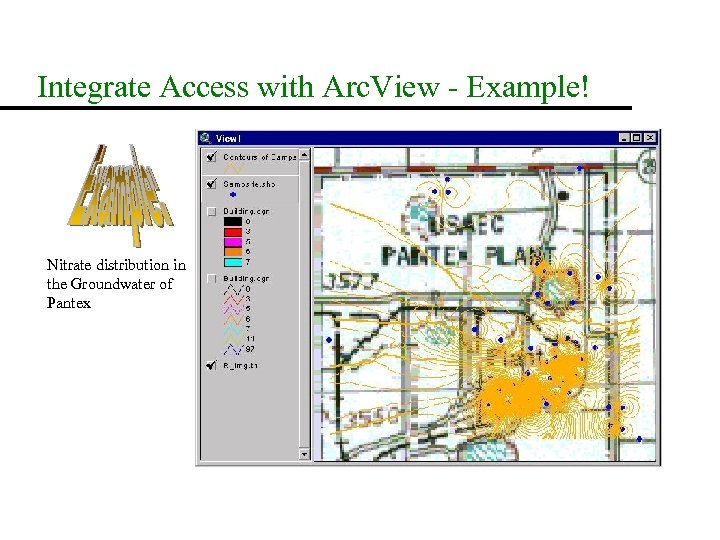Click the PANTEX PLANT label on the map
The height and width of the screenshot is (540, 720).
tap(468, 255)
